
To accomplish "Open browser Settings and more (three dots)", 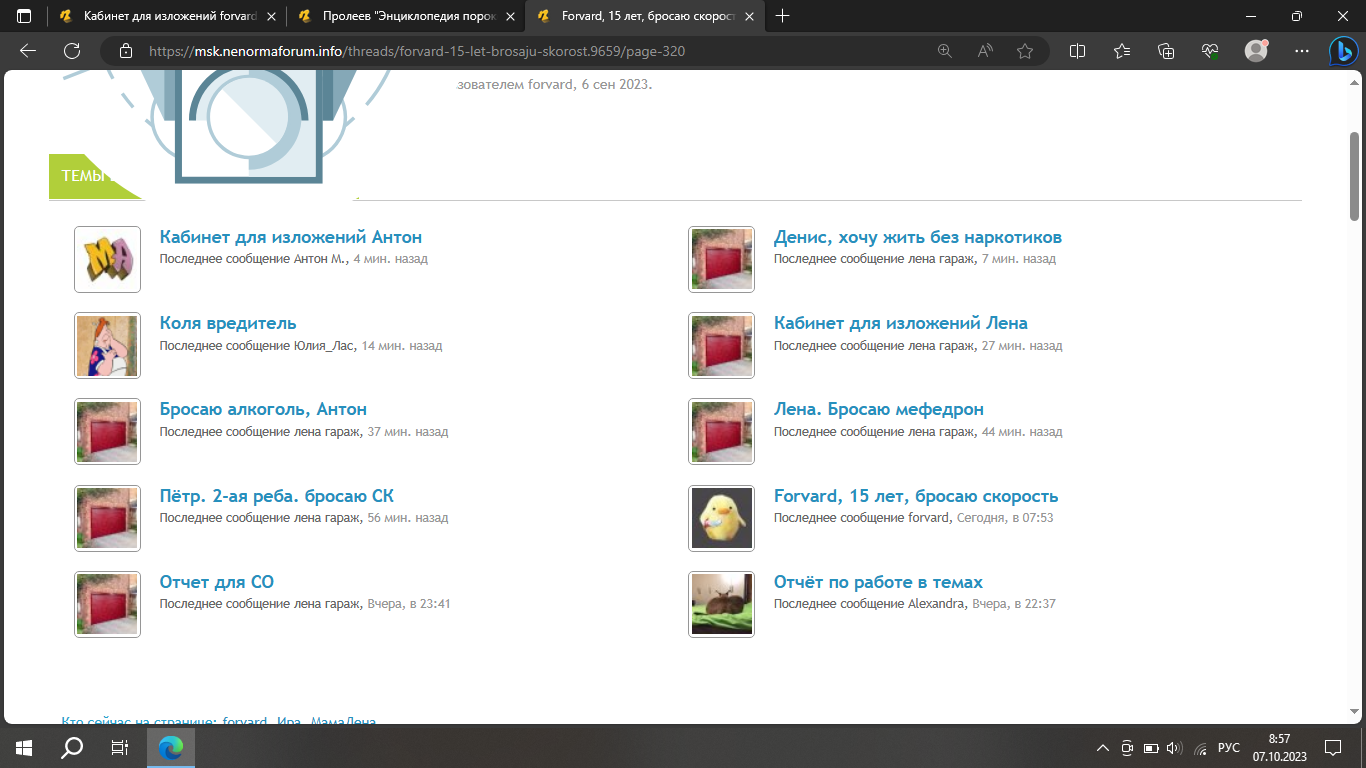I will point(1301,51).
